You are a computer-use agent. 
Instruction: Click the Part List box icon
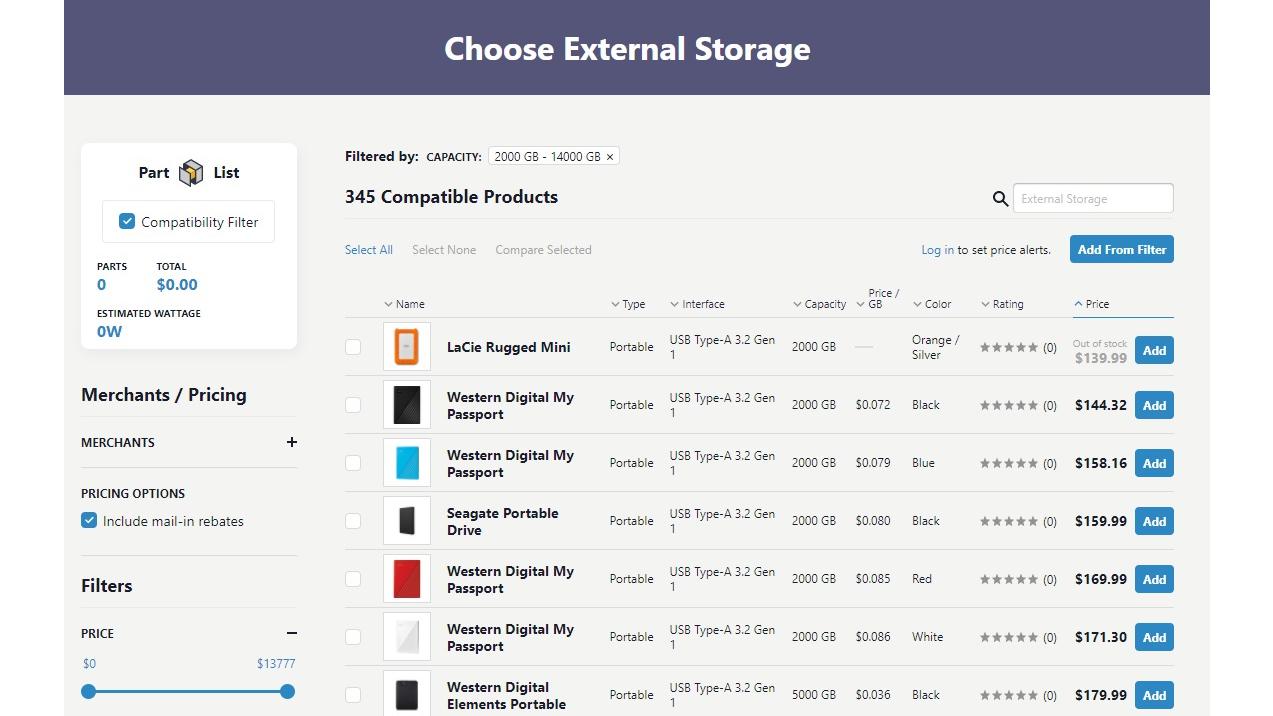pyautogui.click(x=191, y=173)
